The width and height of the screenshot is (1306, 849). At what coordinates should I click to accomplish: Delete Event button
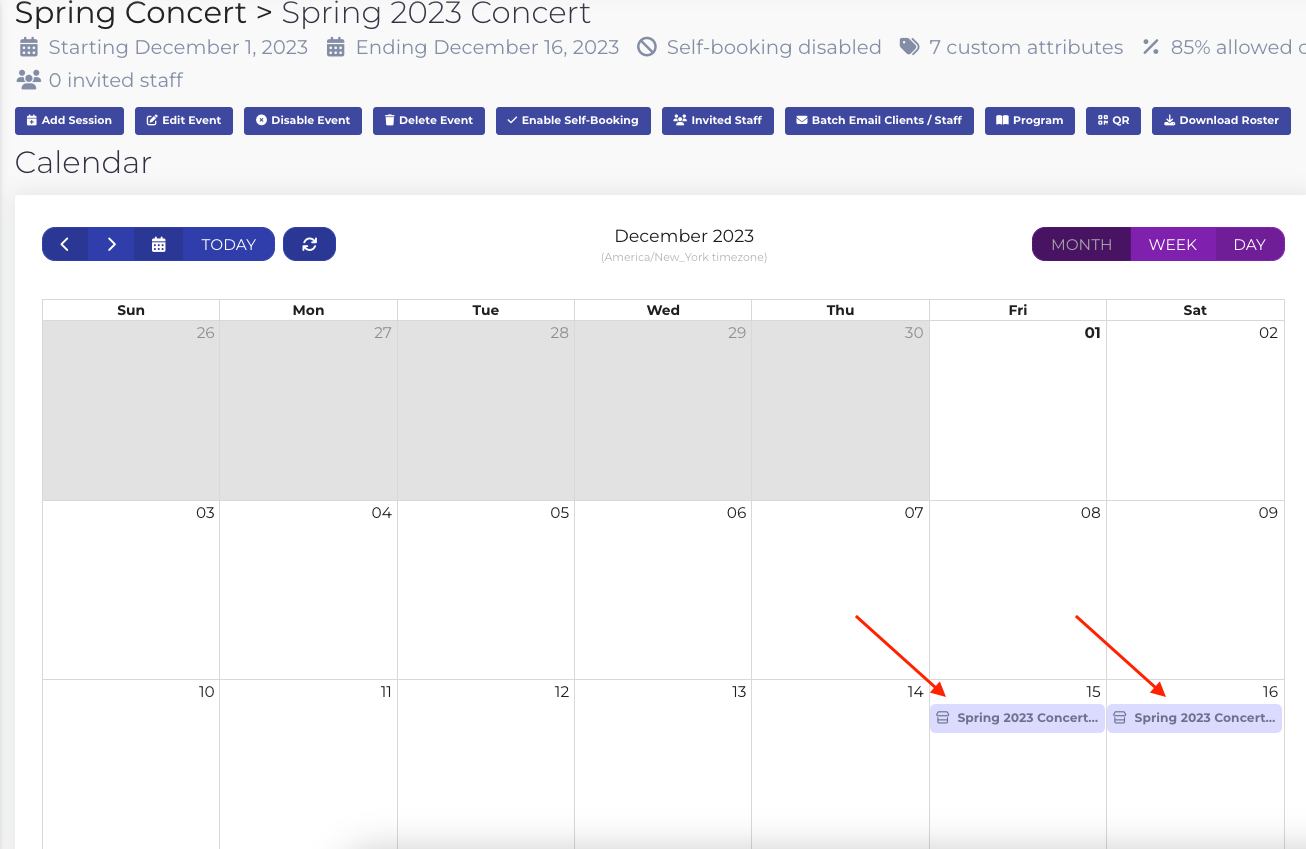(428, 120)
